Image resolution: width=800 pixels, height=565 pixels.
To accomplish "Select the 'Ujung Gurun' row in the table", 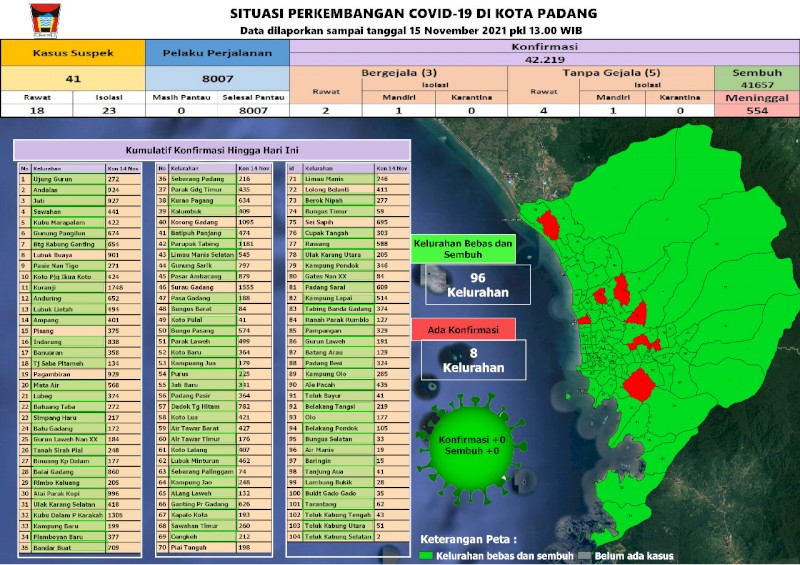I will pos(80,179).
